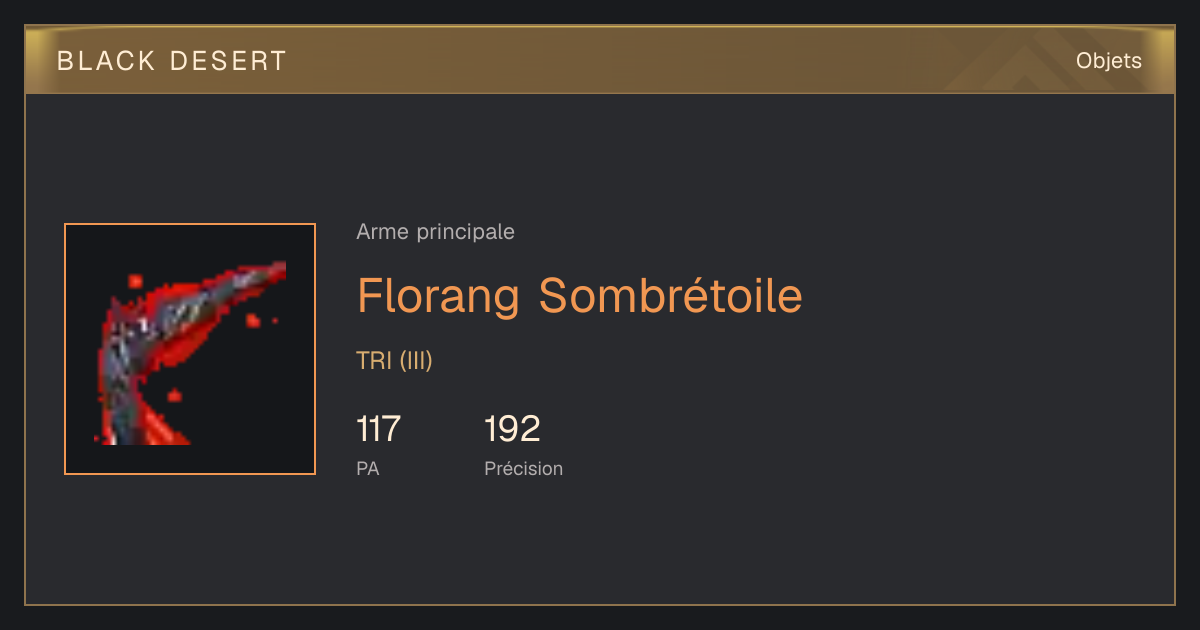Click the word Sombrétoile in the item name

click(670, 295)
